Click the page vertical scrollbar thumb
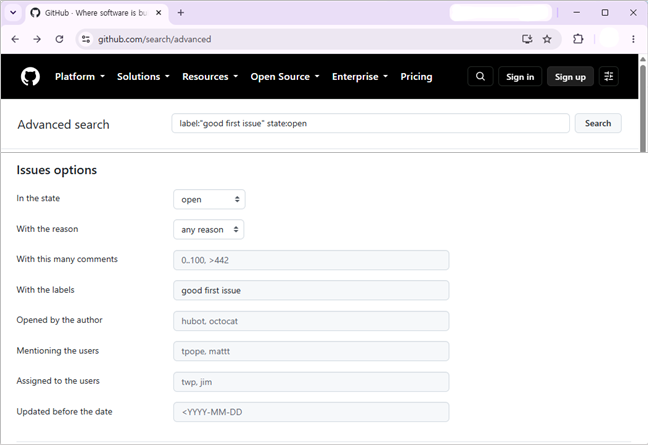The width and height of the screenshot is (648, 445). coord(643,107)
